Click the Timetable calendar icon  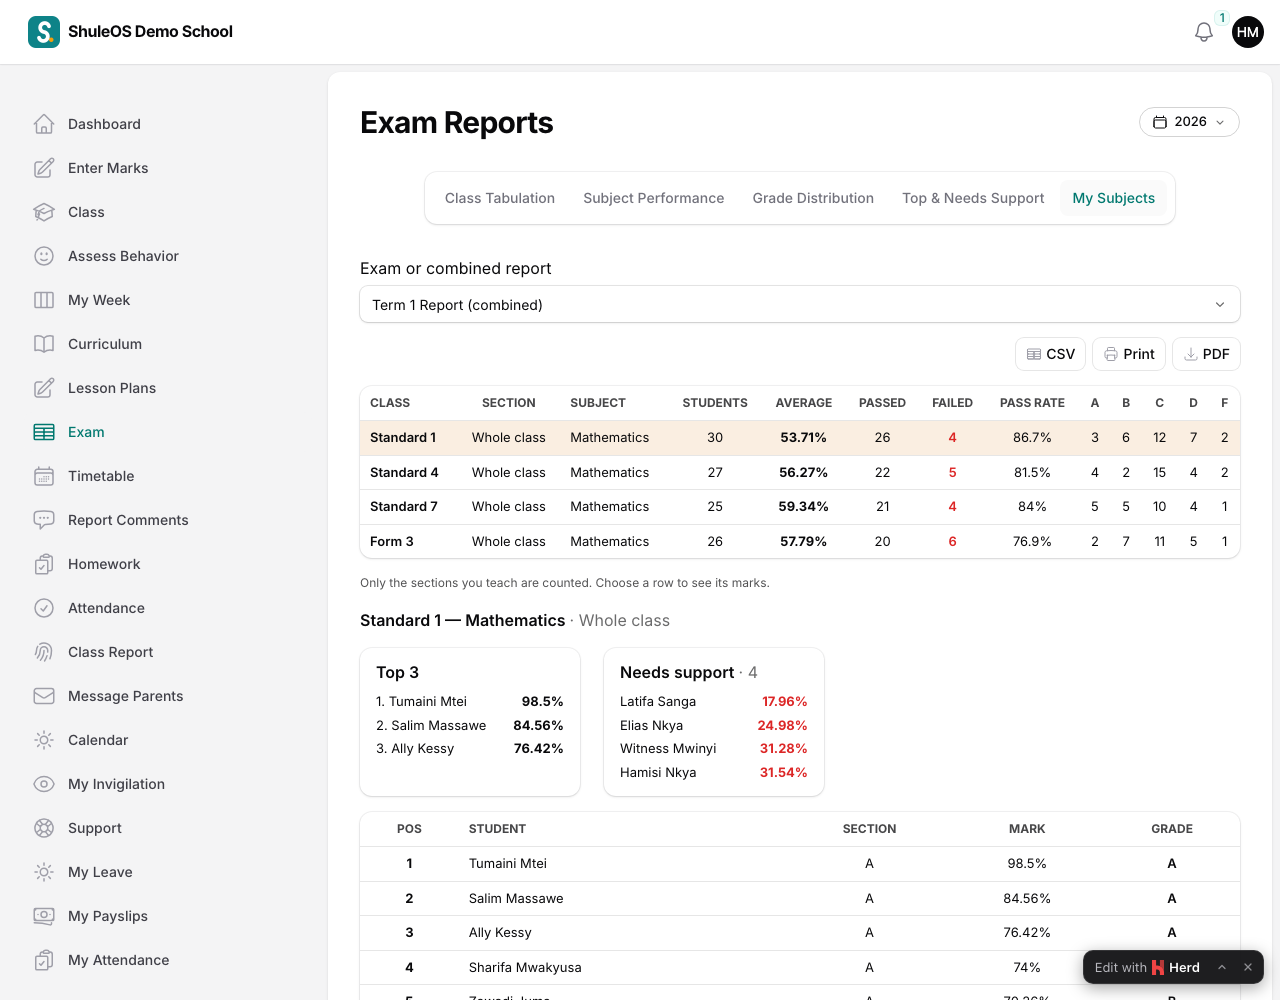tap(44, 476)
